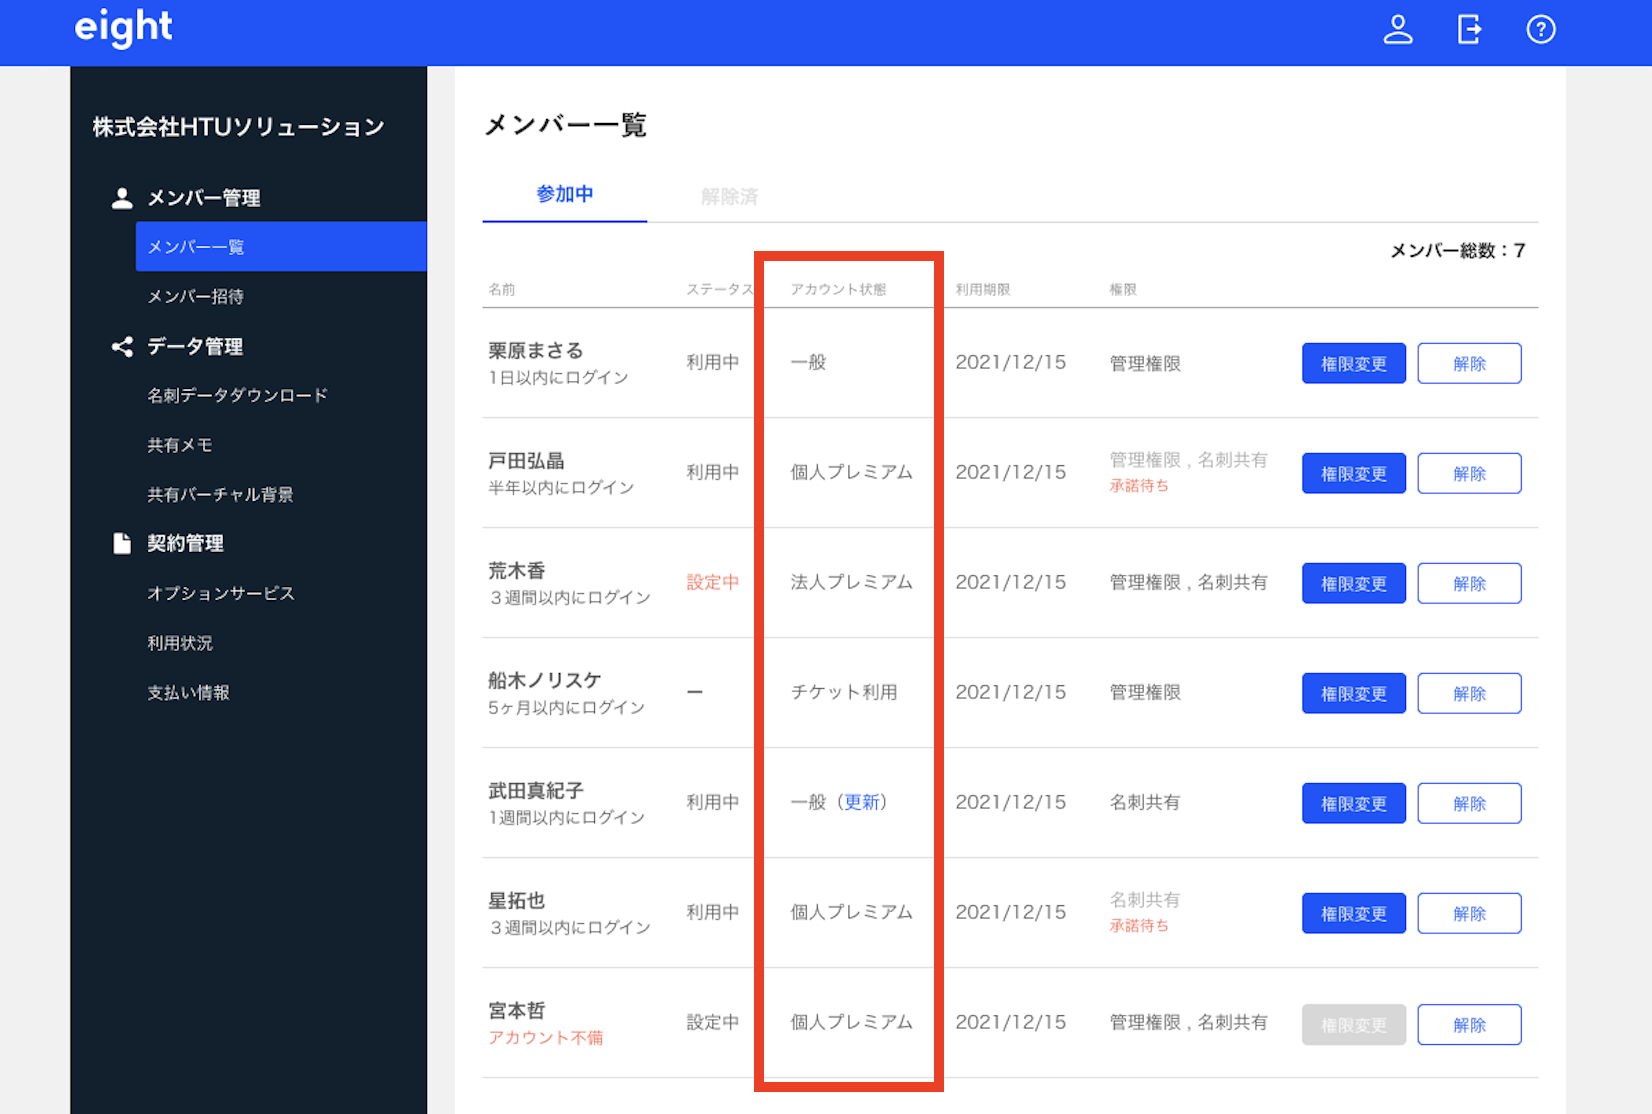Screen dimensions: 1652x1114
Task: Switch to the 解除済 tab
Action: [729, 196]
